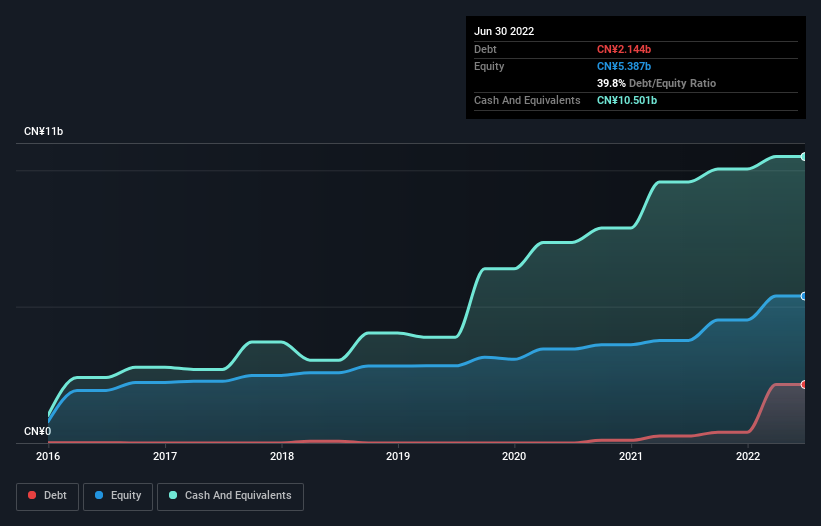Toggle the Equity series legend button
This screenshot has width=821, height=526.
tap(118, 496)
